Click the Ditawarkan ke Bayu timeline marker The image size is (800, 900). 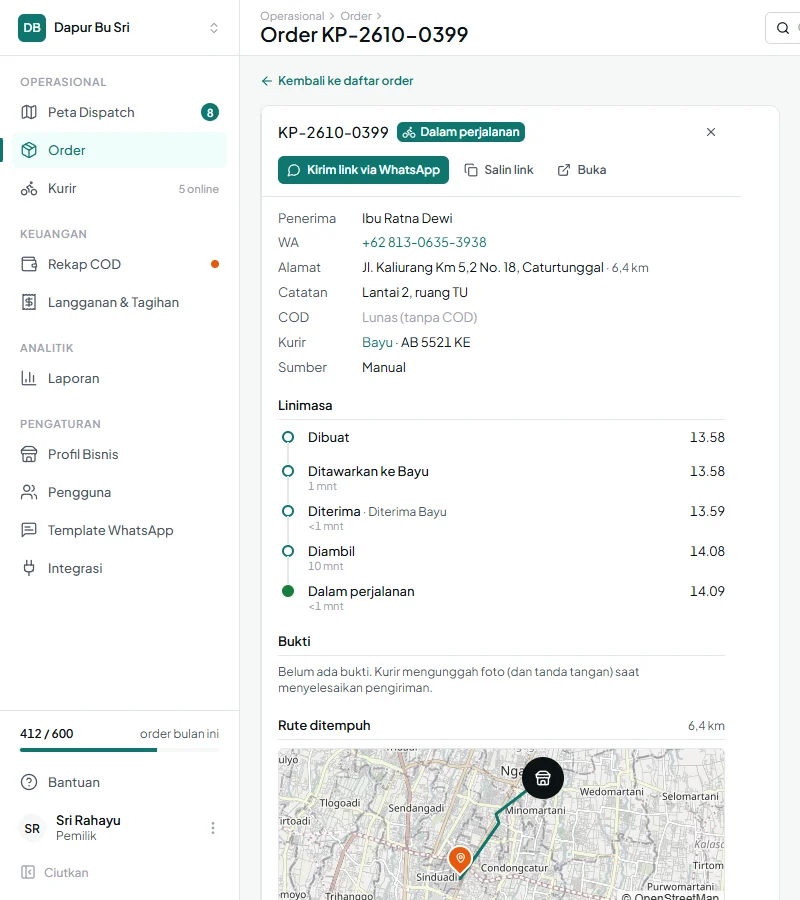pyautogui.click(x=288, y=471)
